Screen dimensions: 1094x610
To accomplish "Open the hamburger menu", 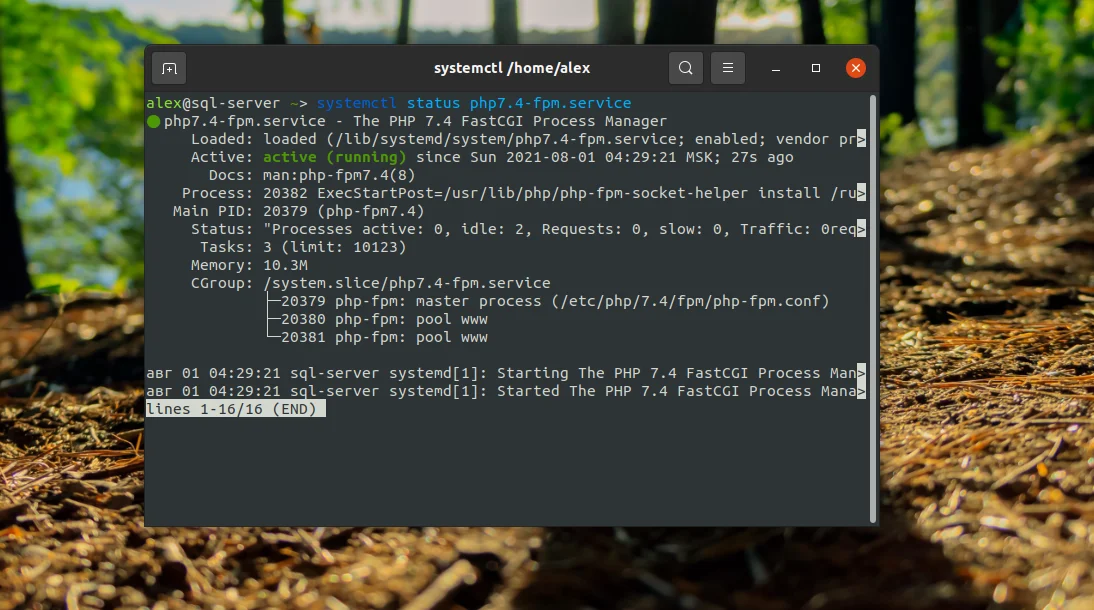I will (x=727, y=68).
